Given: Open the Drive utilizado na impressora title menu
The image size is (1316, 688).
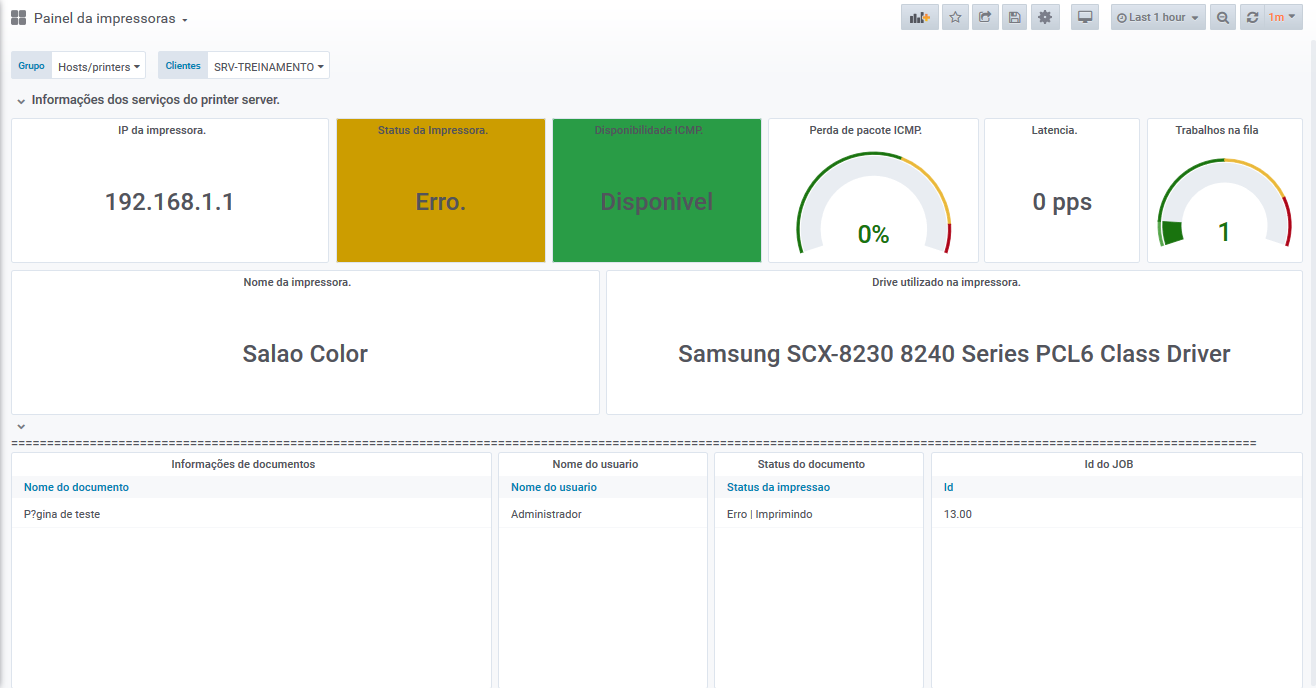Looking at the screenshot, I should (946, 282).
